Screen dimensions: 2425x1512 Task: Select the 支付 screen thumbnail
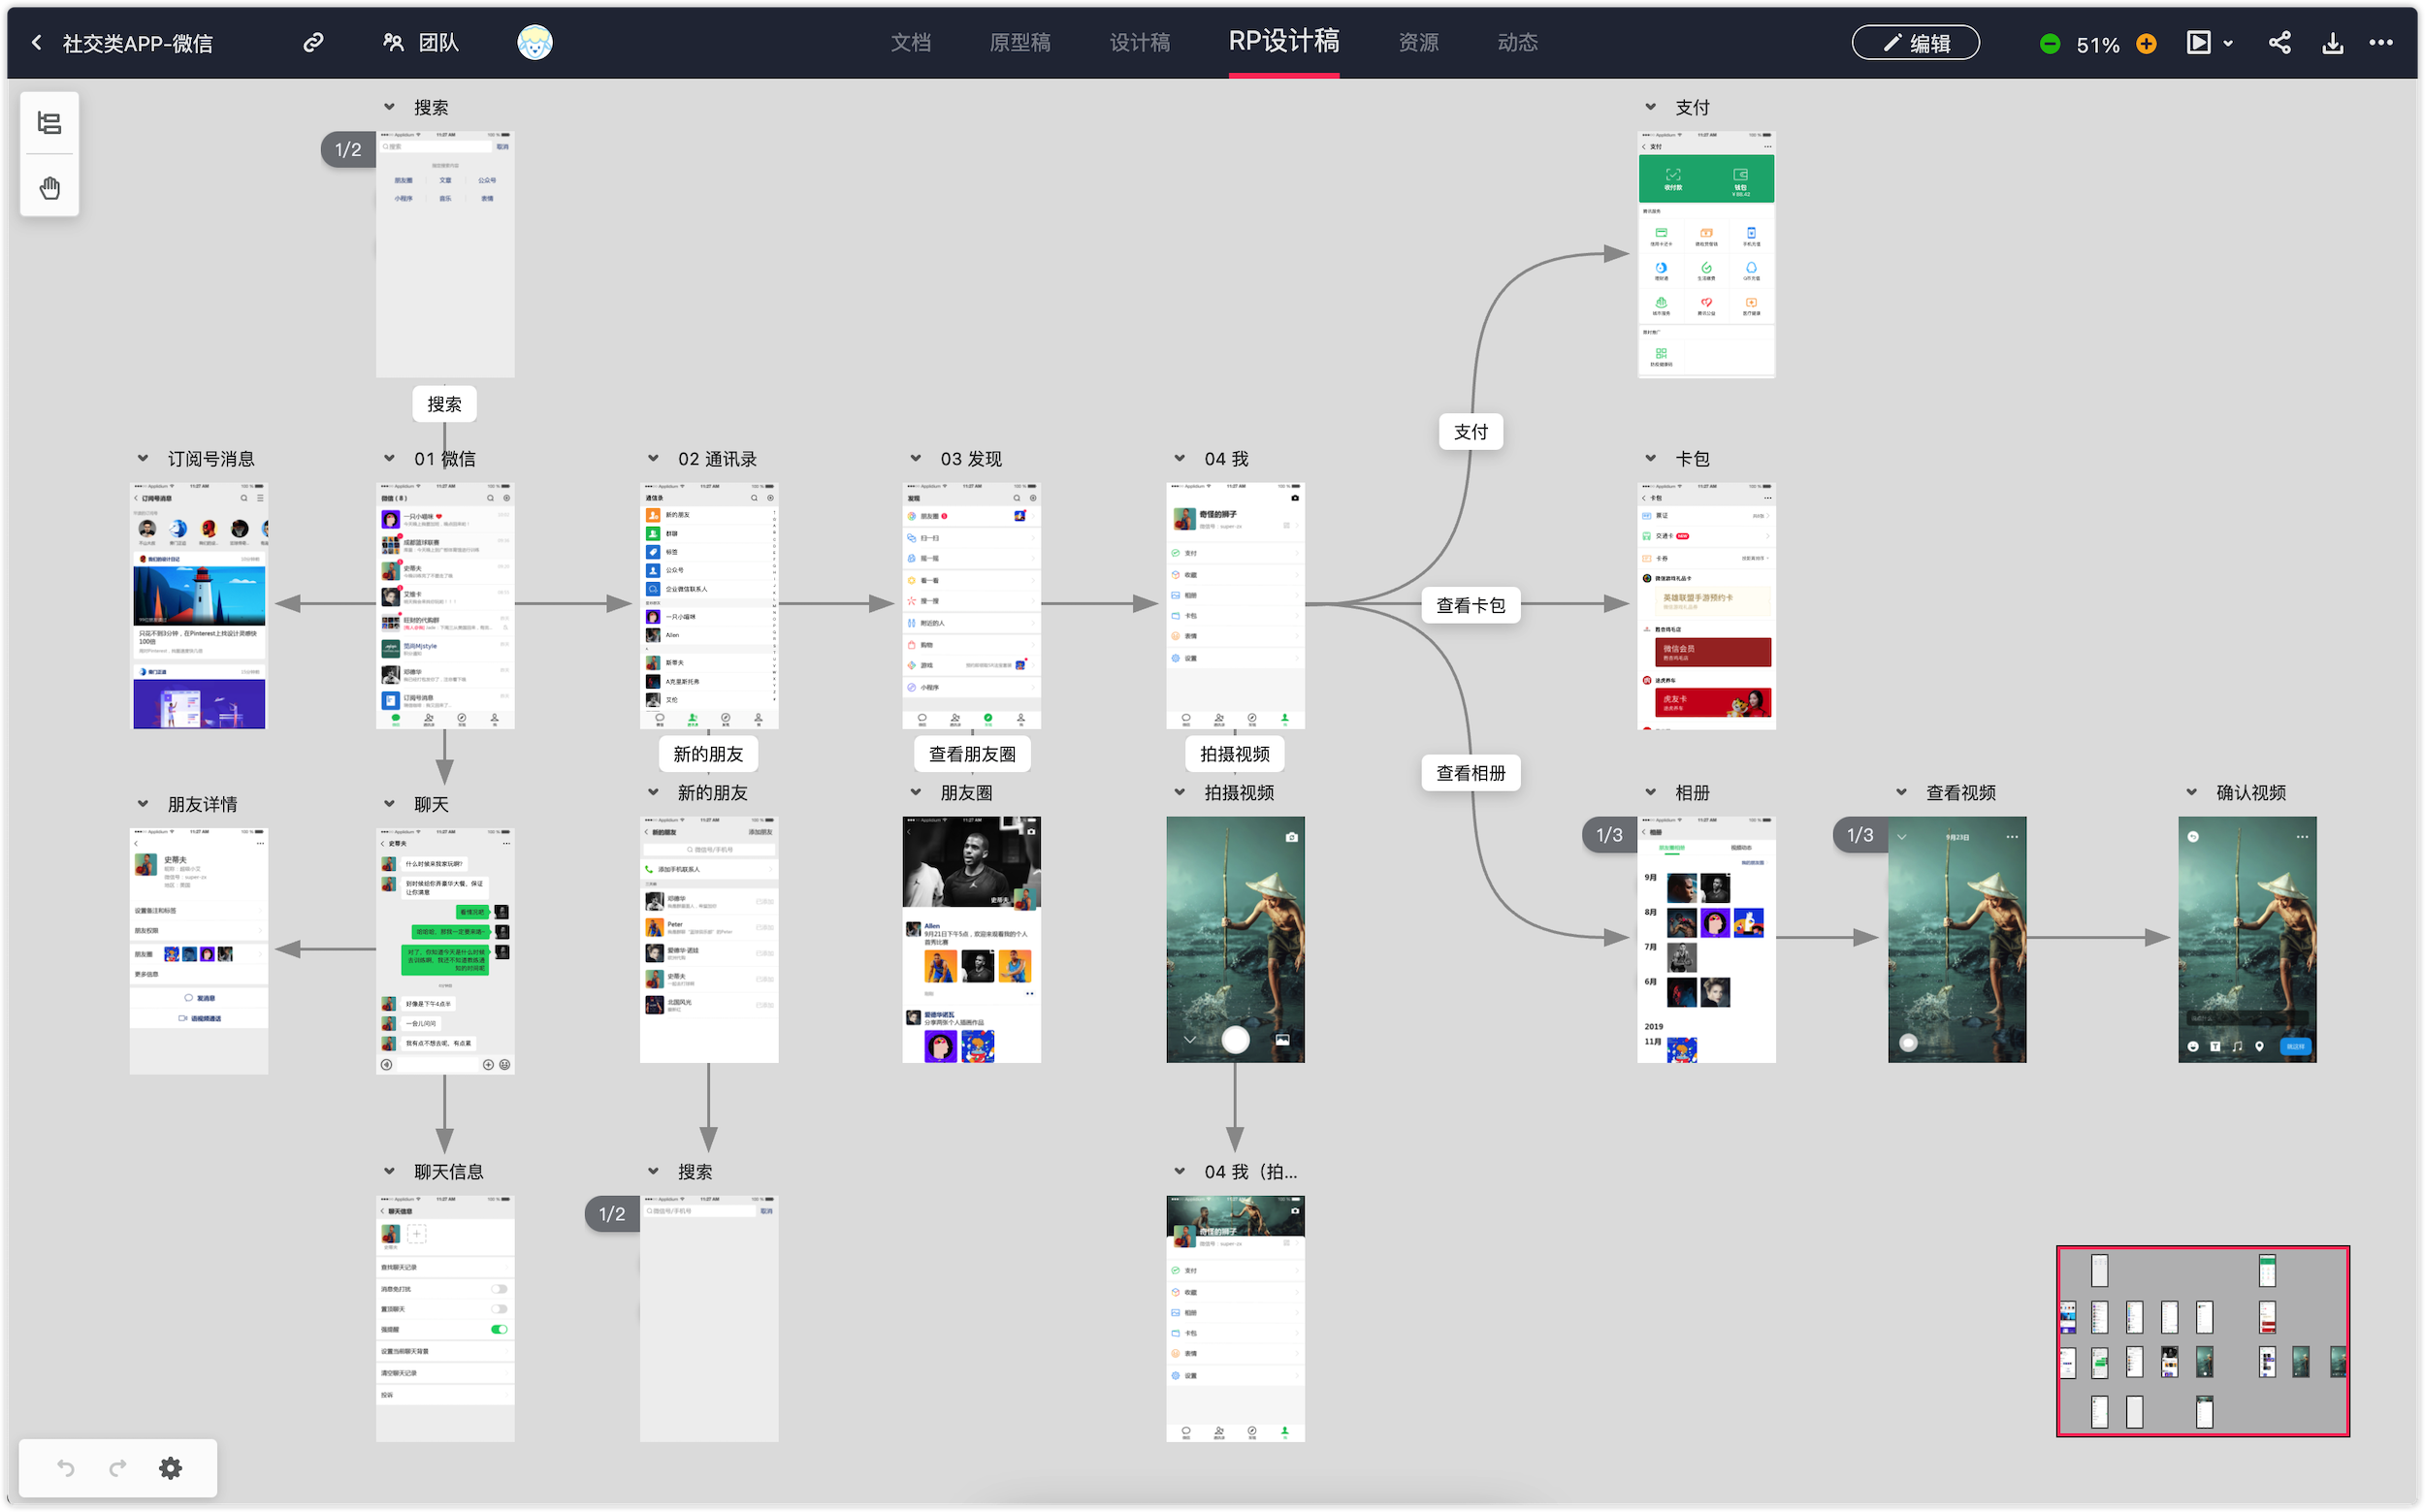click(x=1706, y=254)
